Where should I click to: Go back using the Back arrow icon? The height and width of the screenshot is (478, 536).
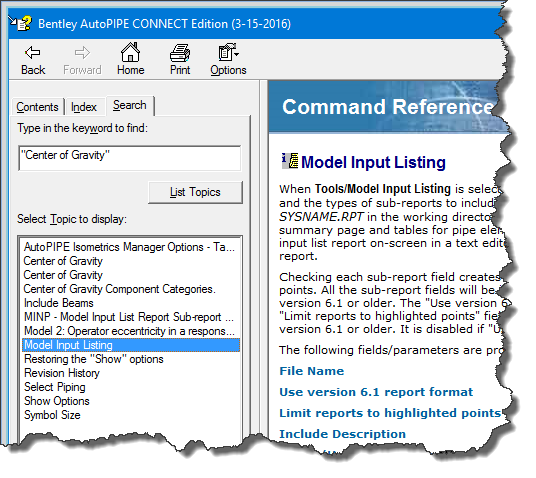coord(33,53)
